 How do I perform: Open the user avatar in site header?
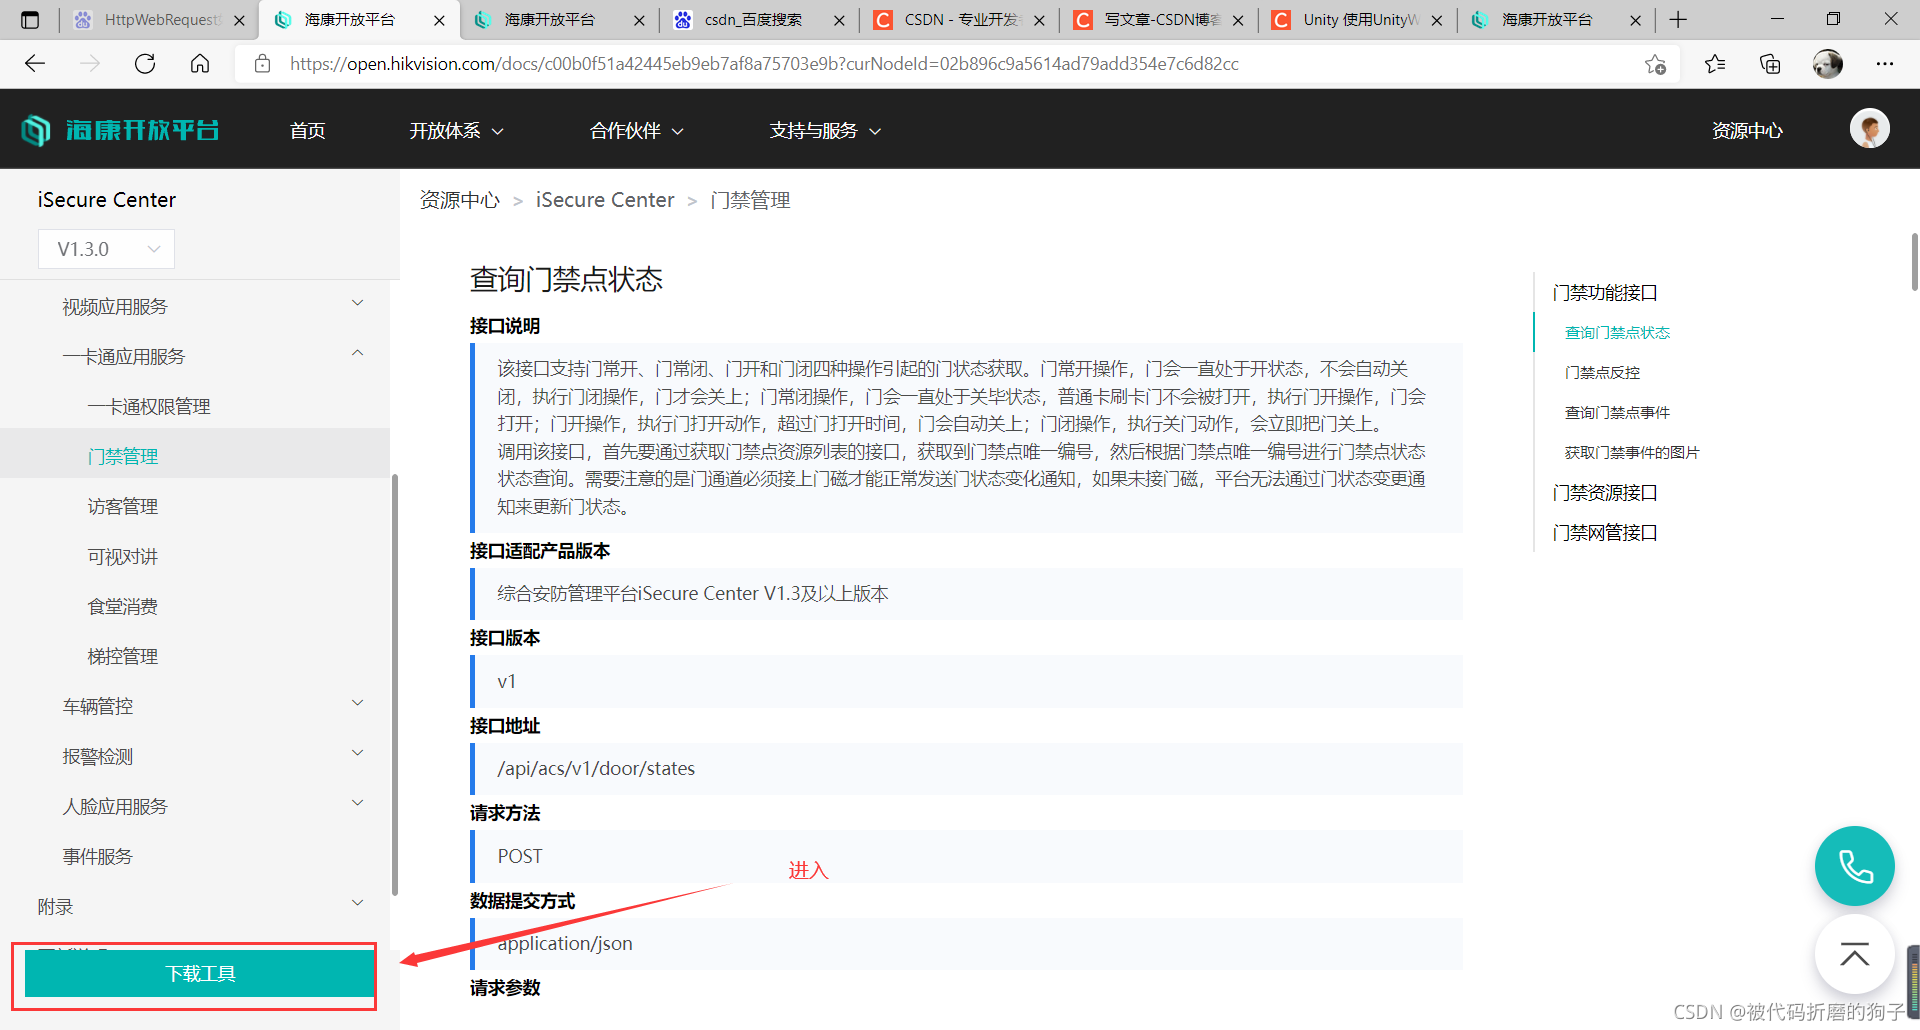tap(1869, 129)
